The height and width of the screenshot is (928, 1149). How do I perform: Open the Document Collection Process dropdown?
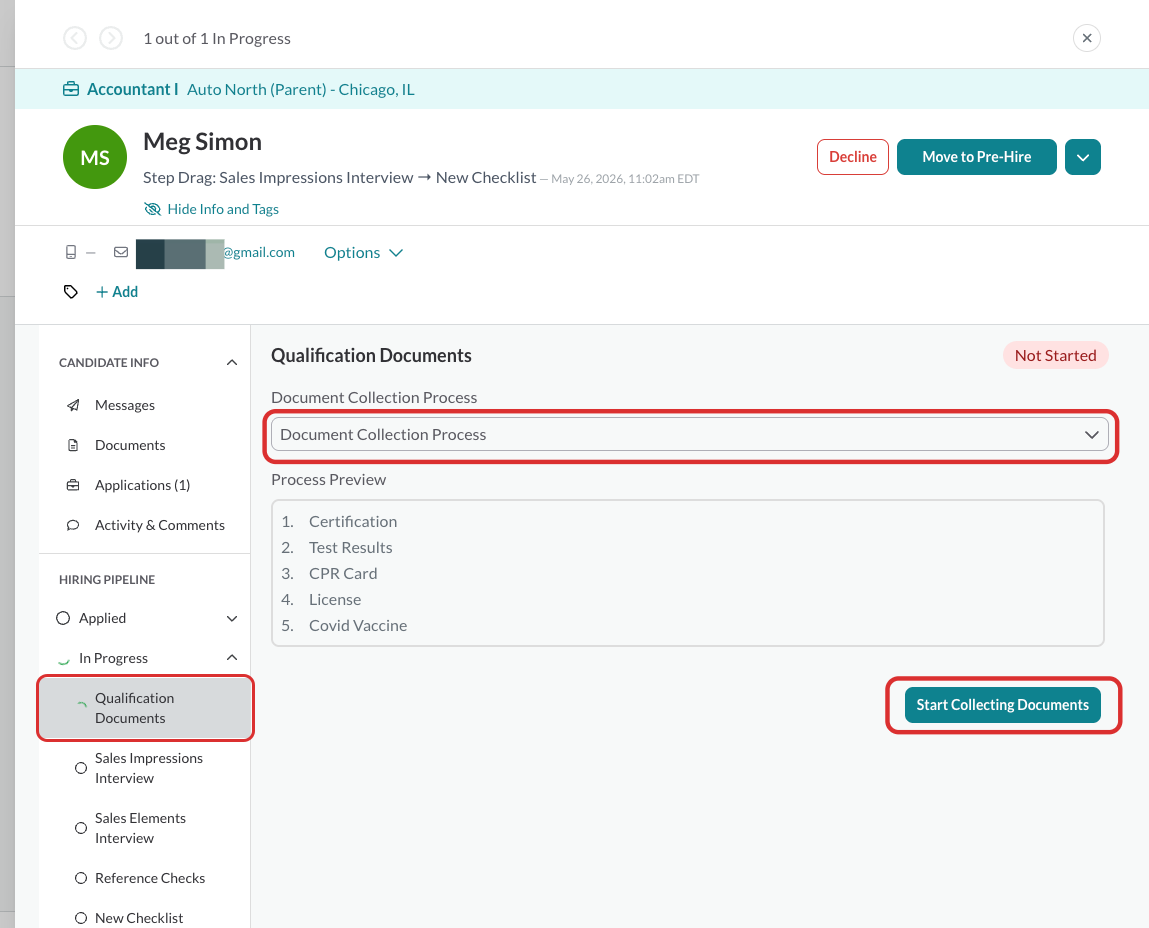tap(690, 435)
